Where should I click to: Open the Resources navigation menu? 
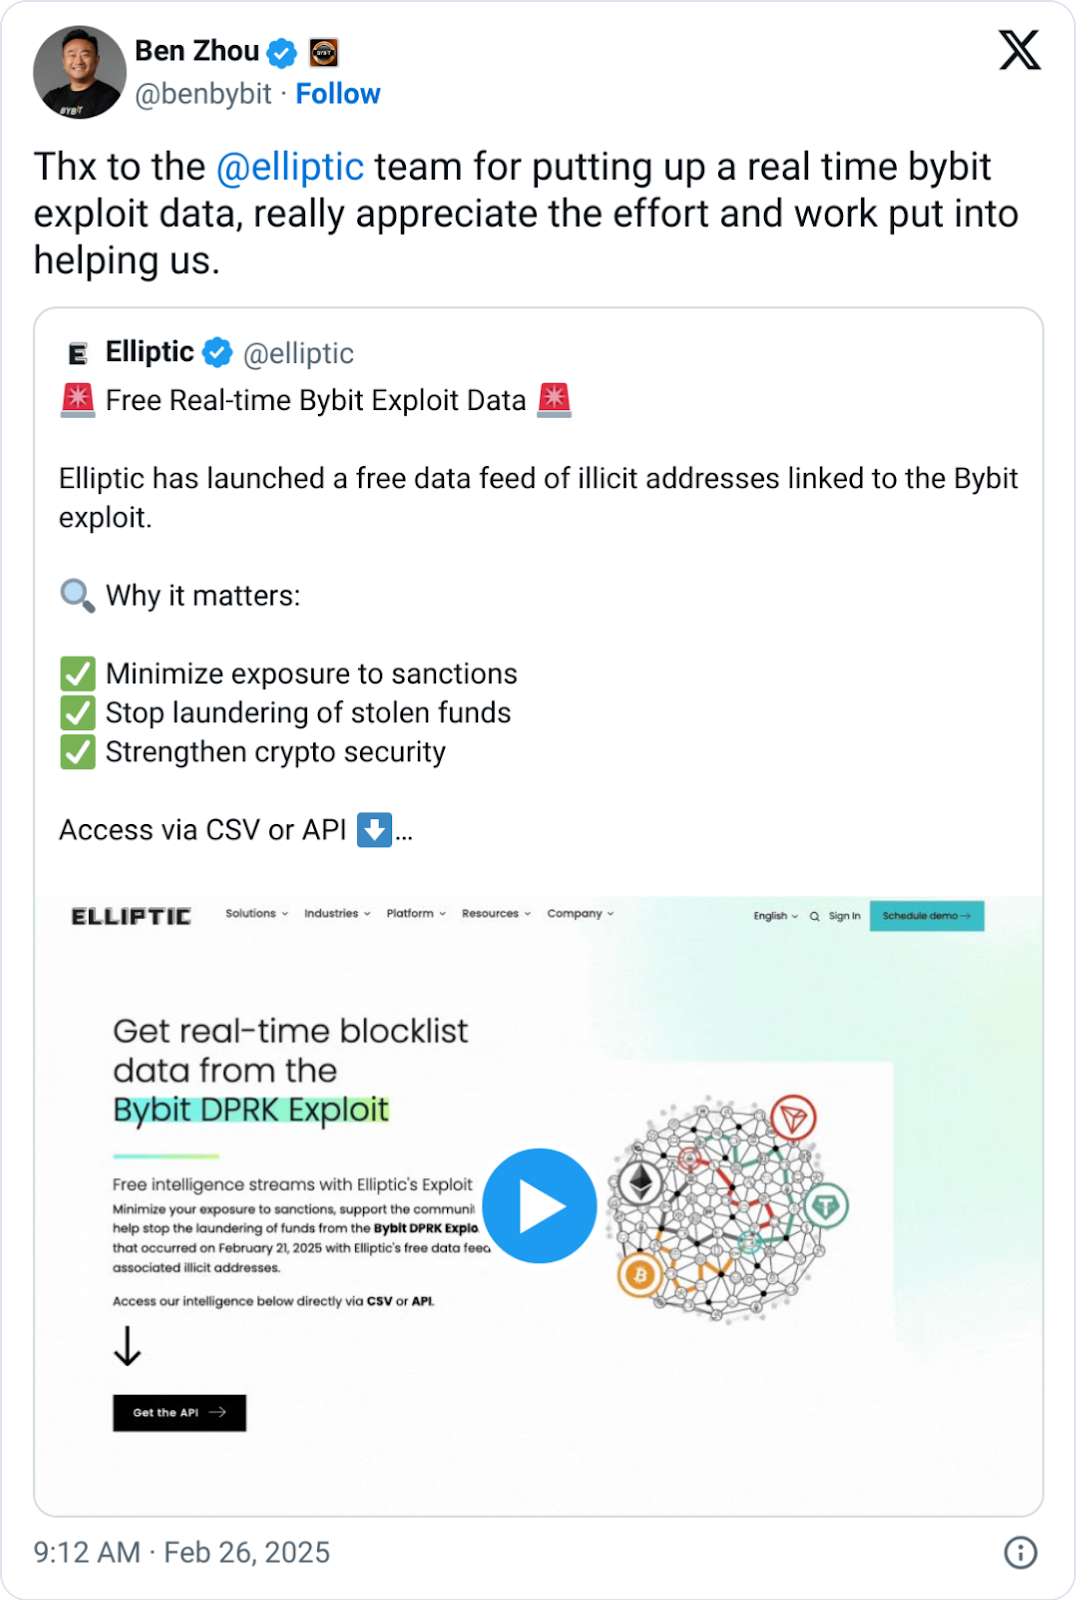point(496,914)
